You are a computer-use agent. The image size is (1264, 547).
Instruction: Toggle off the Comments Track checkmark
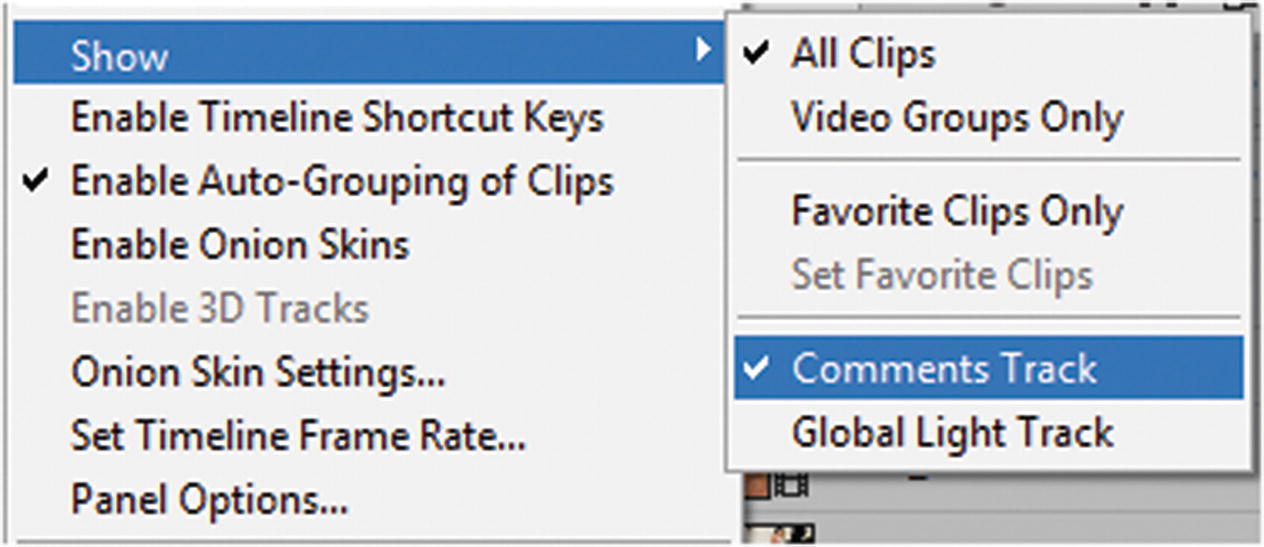pyautogui.click(x=759, y=367)
